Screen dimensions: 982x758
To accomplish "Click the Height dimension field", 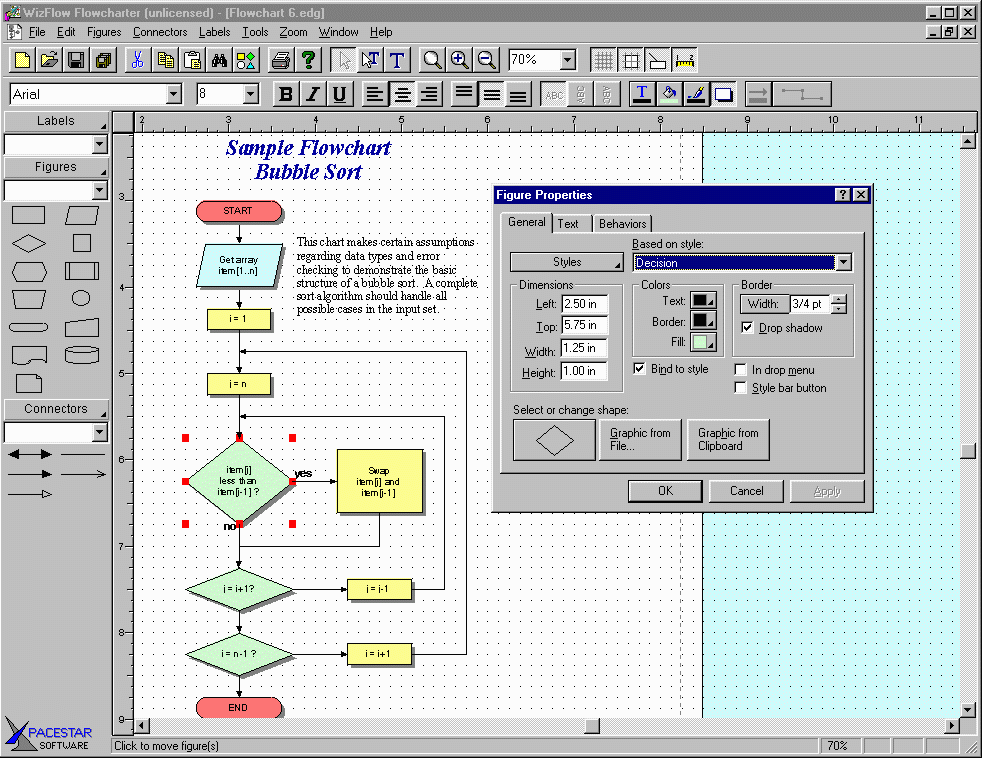I will coord(584,371).
